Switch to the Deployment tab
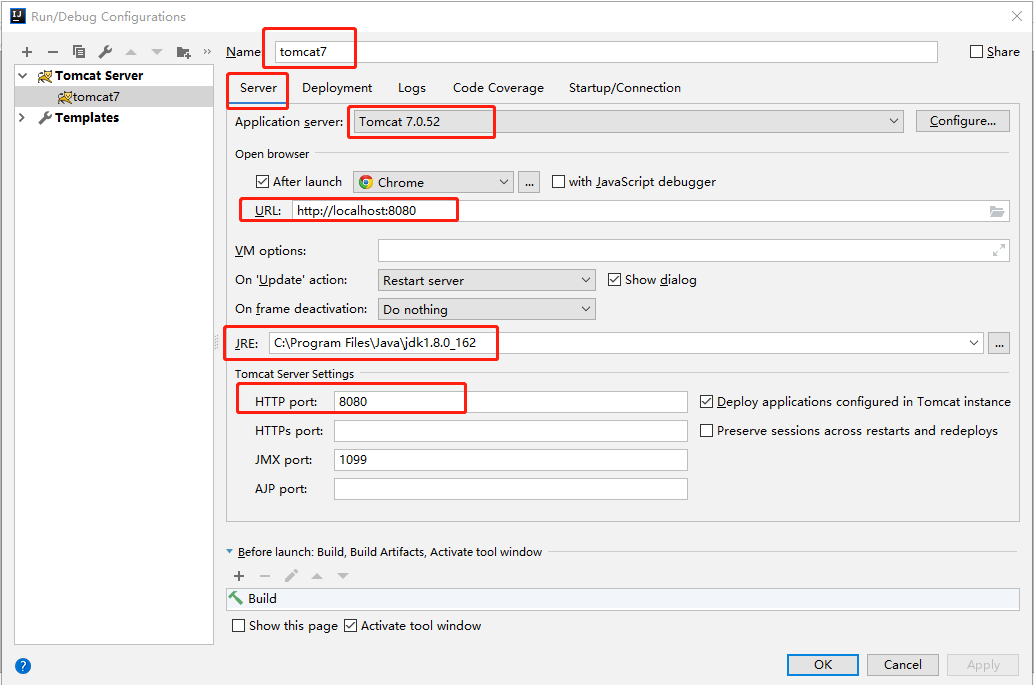Image resolution: width=1034 pixels, height=685 pixels. [x=337, y=88]
